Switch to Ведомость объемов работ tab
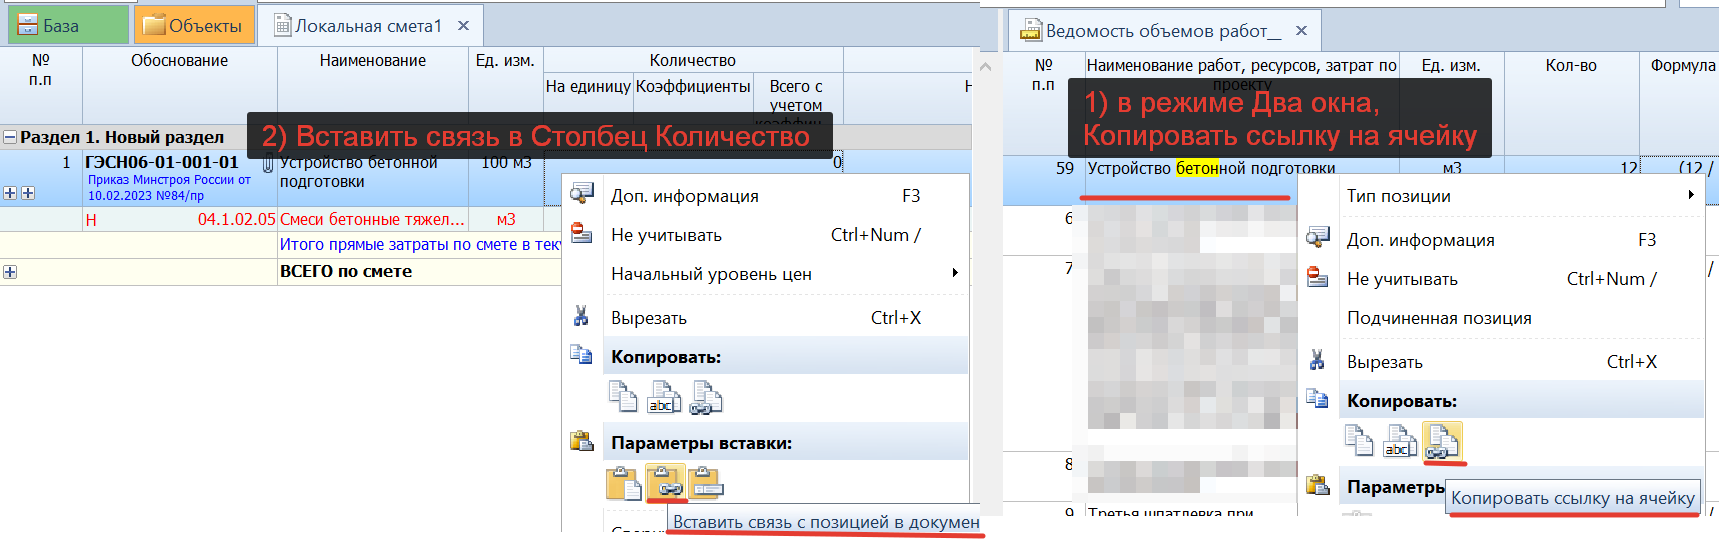The height and width of the screenshot is (541, 1719). click(x=1162, y=31)
